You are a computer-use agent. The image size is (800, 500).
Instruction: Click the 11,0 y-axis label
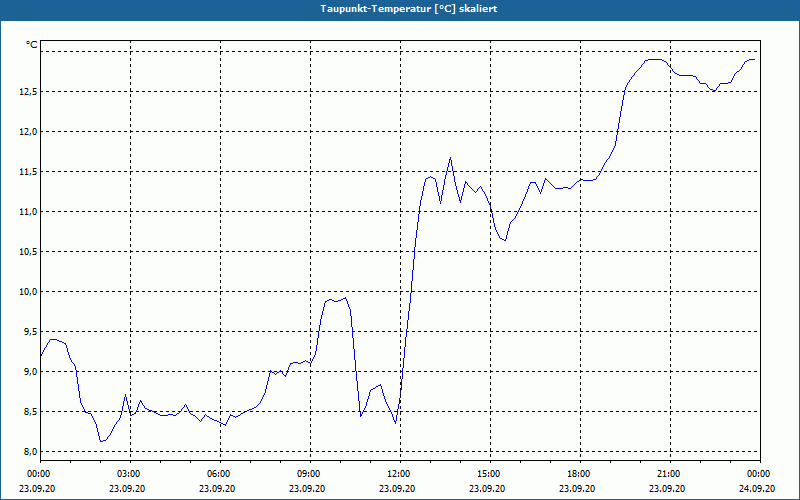(29, 212)
